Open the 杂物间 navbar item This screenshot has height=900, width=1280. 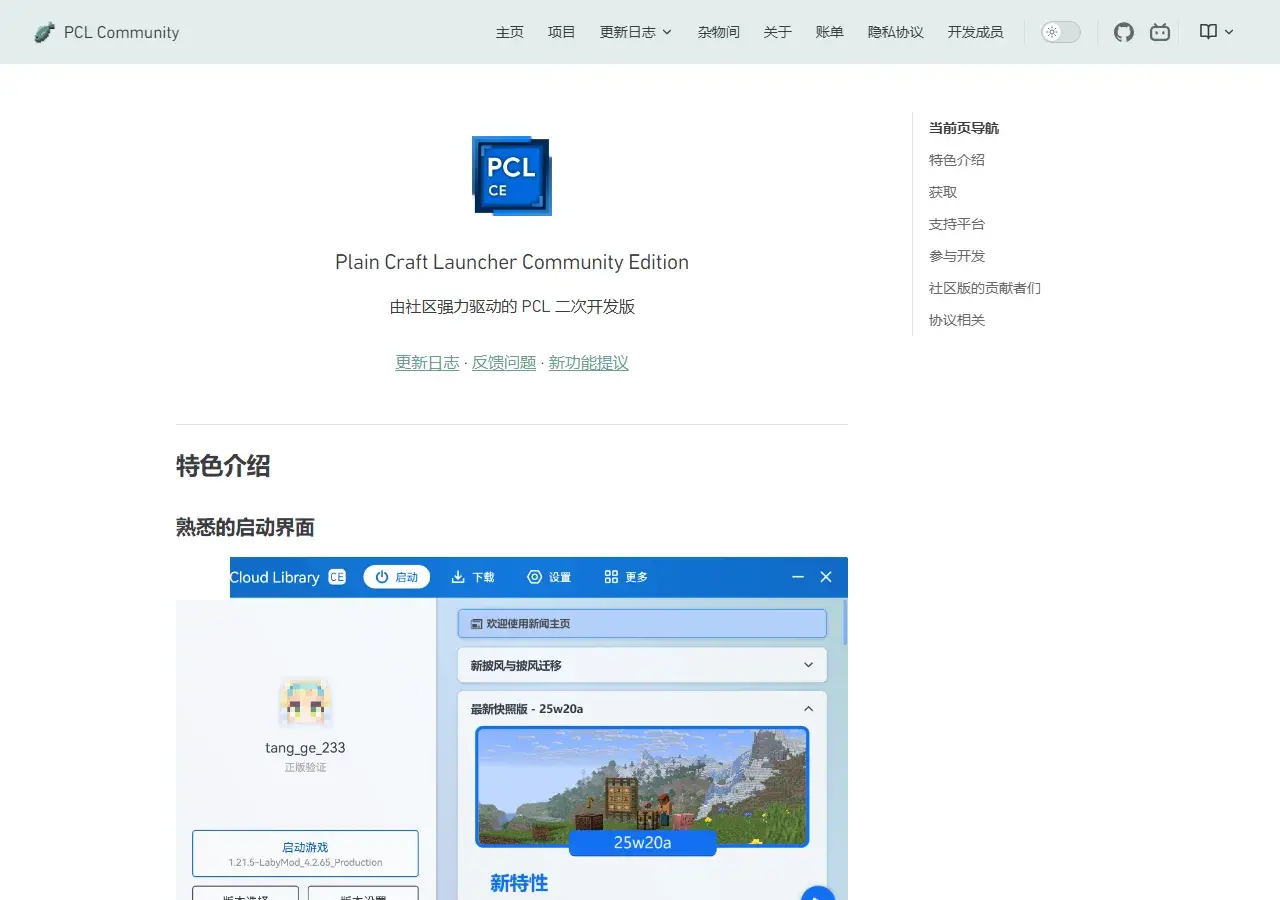[x=719, y=32]
